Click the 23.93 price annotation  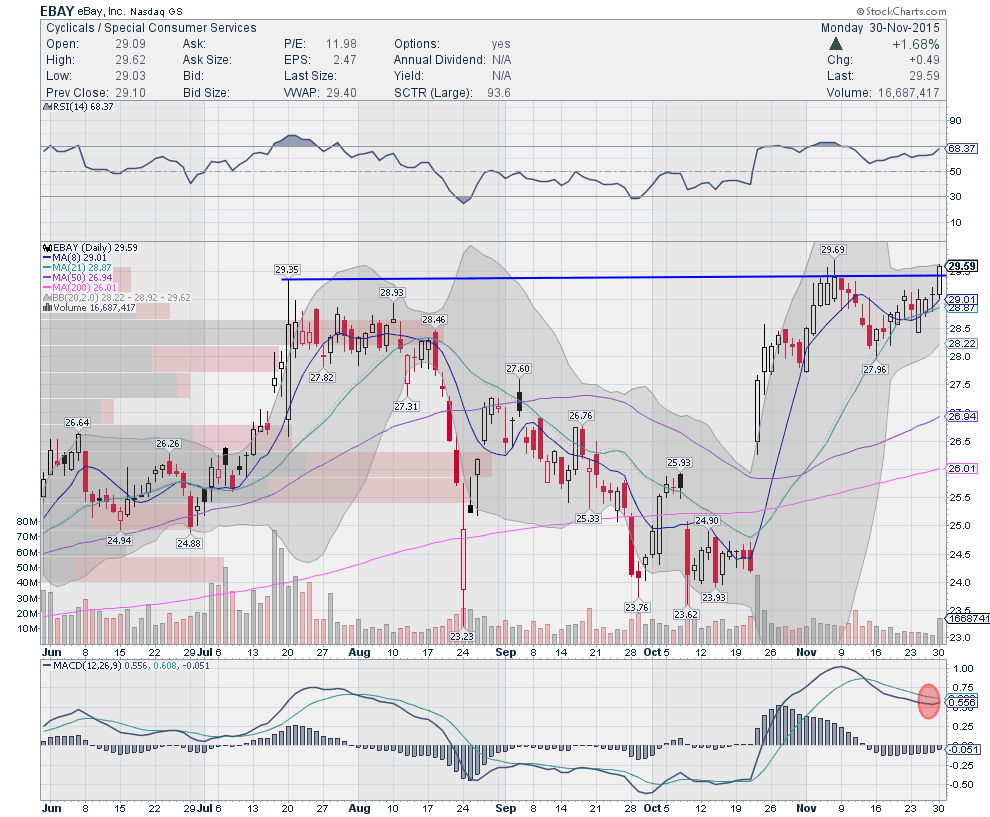[x=713, y=597]
